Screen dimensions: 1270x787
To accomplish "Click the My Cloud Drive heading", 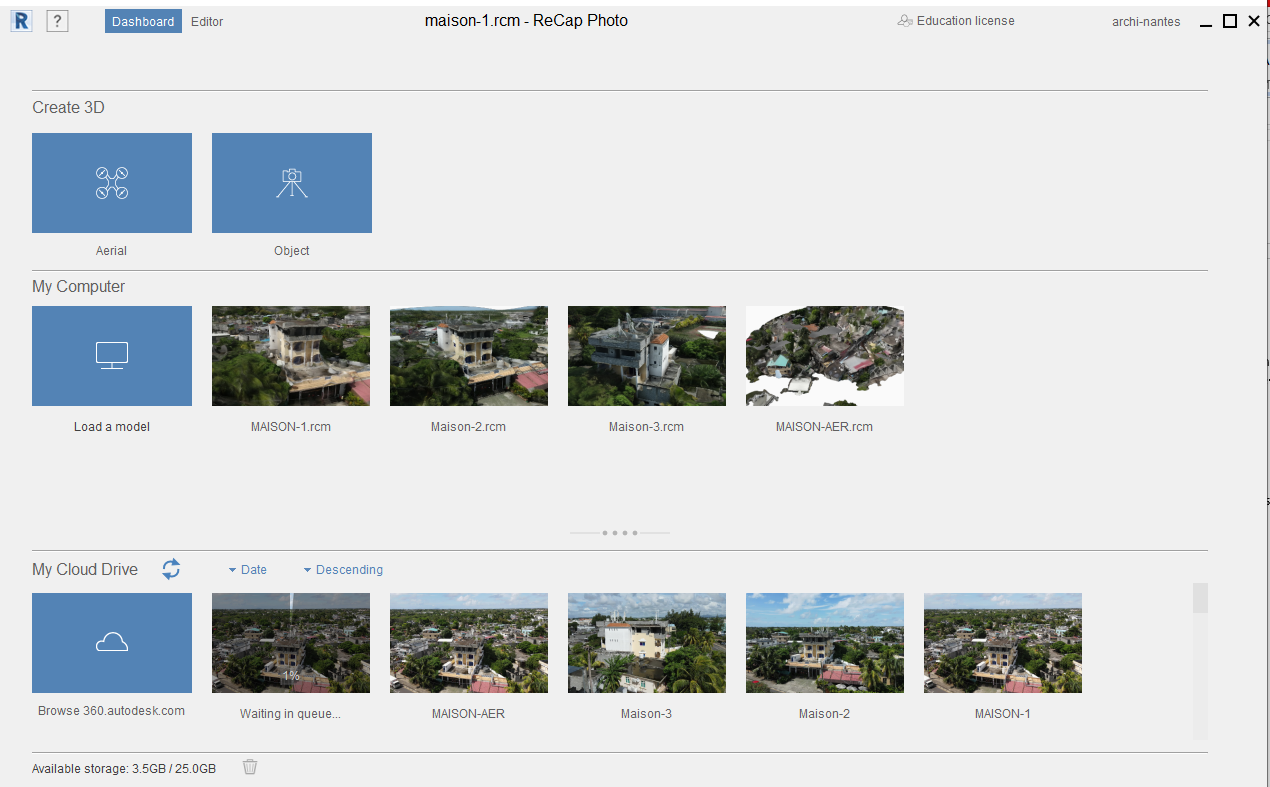I will click(85, 569).
